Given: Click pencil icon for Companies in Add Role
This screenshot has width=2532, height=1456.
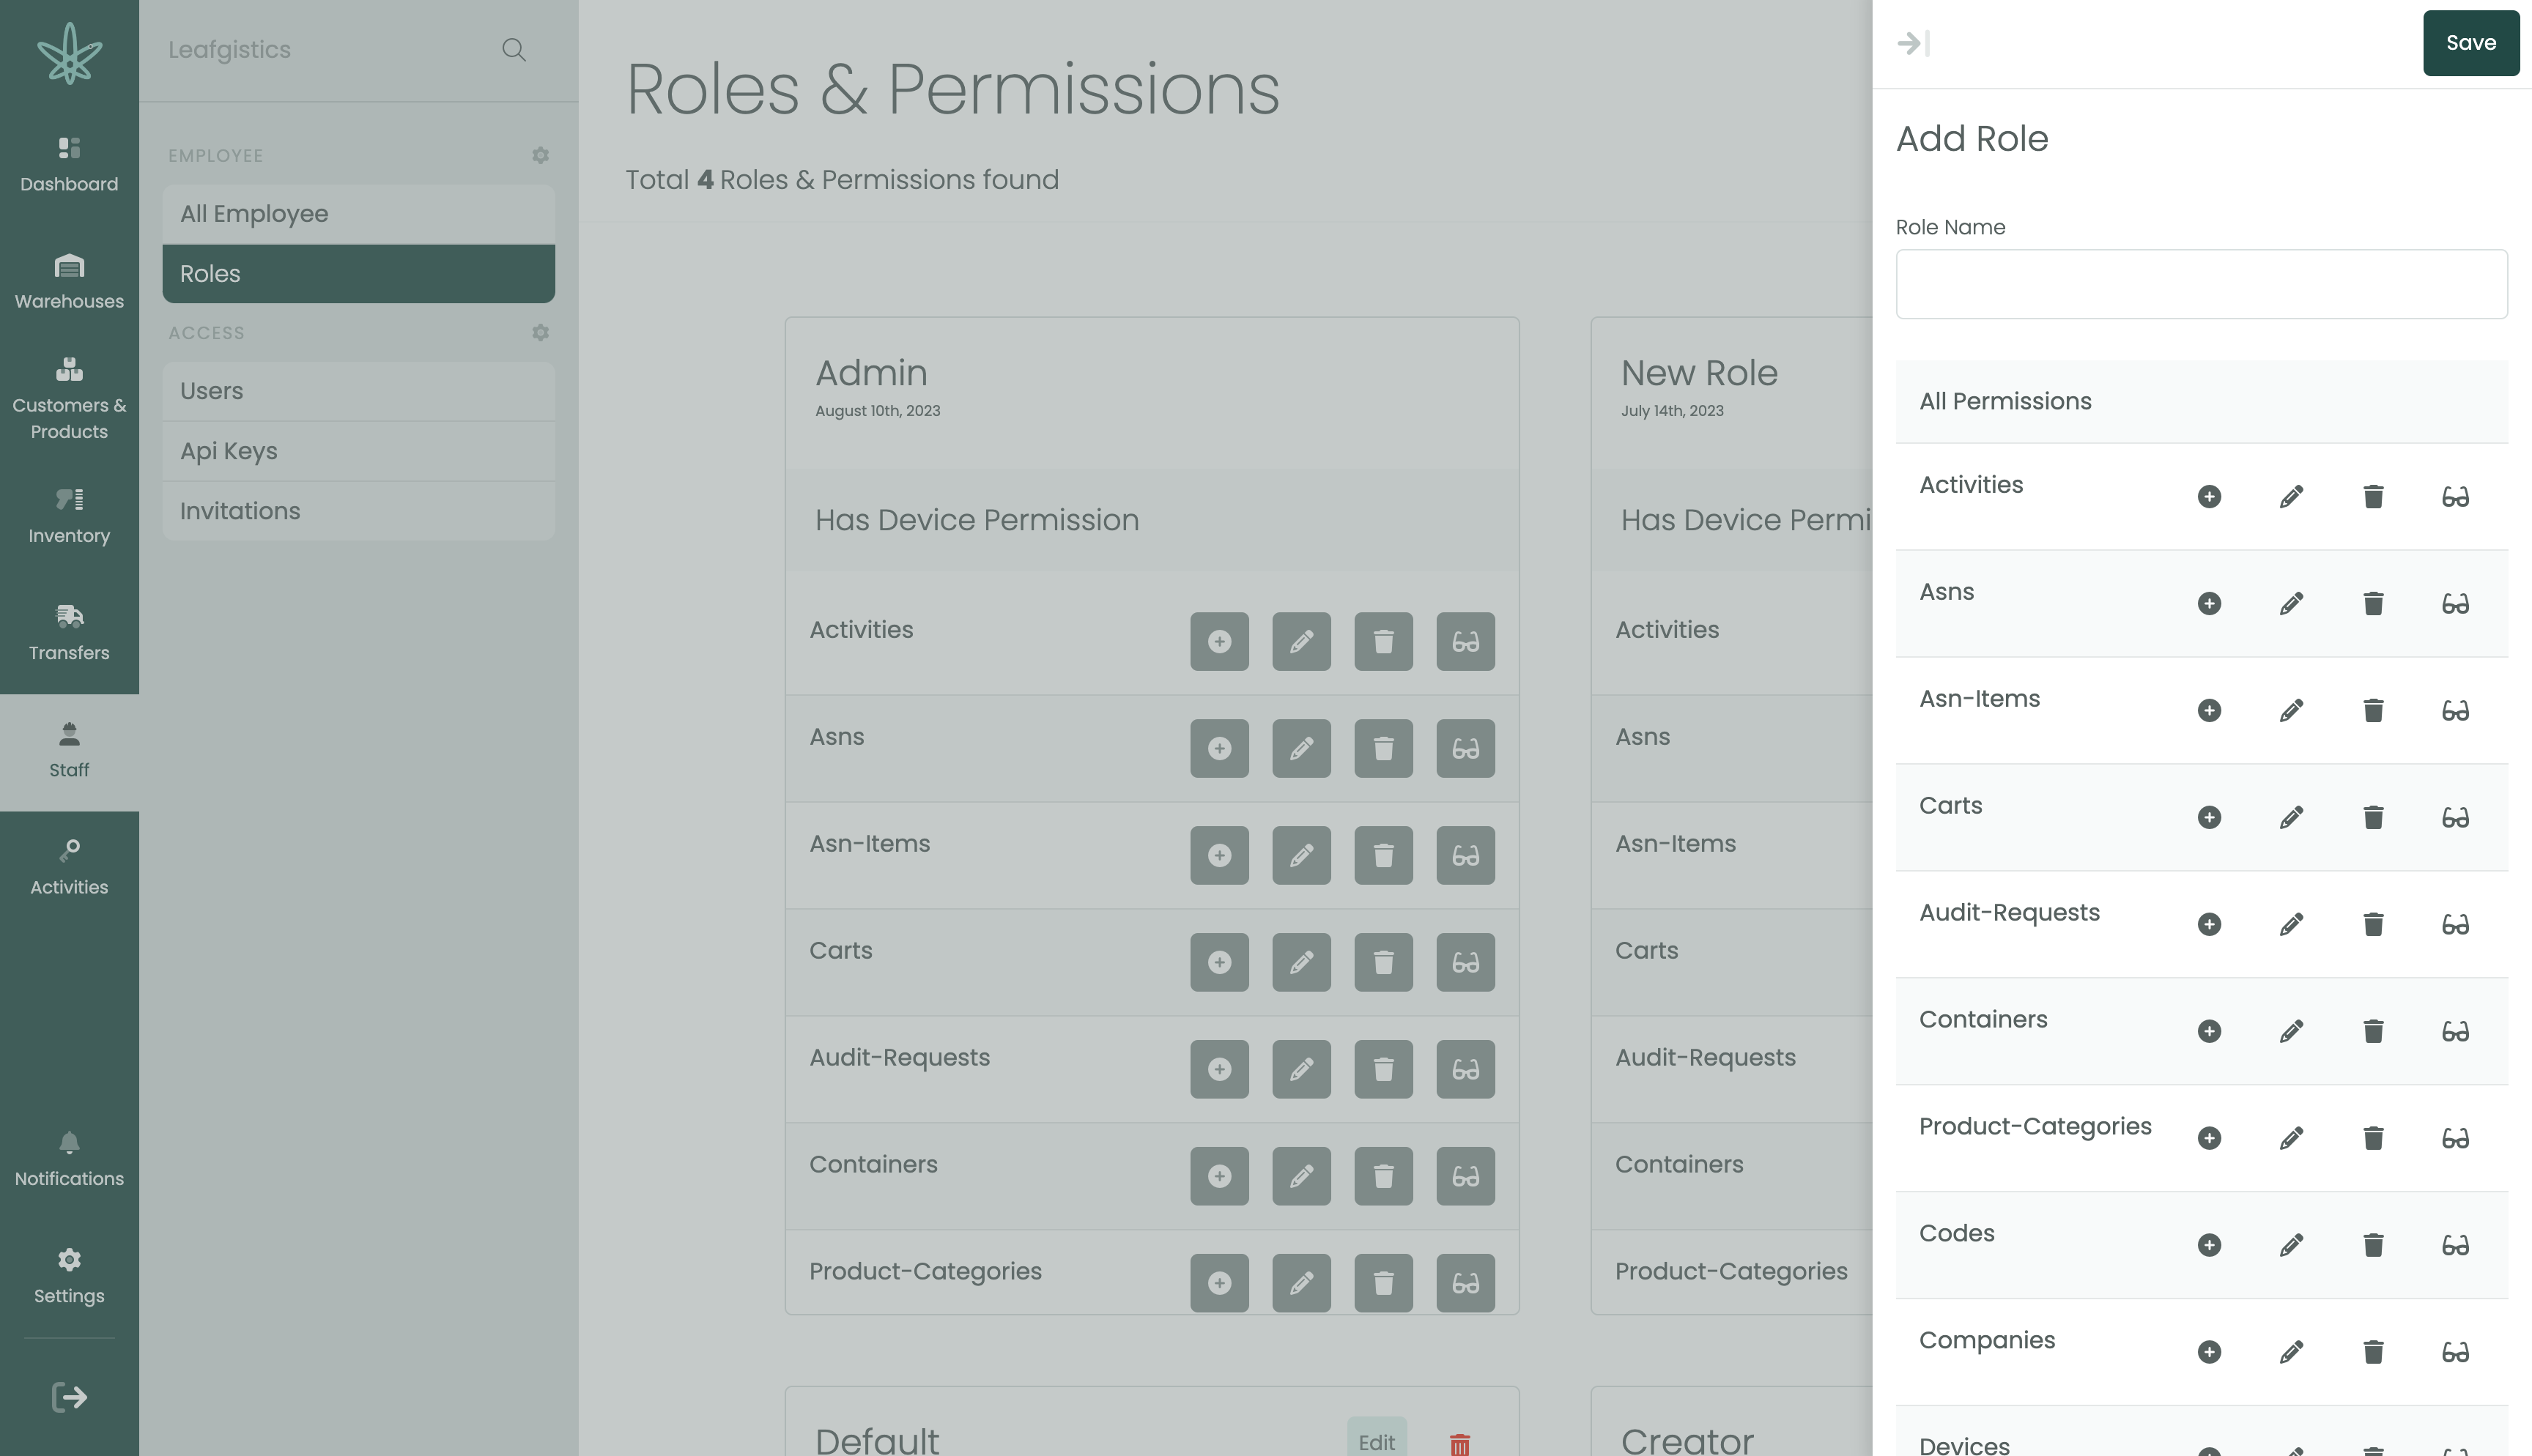Looking at the screenshot, I should (2291, 1353).
